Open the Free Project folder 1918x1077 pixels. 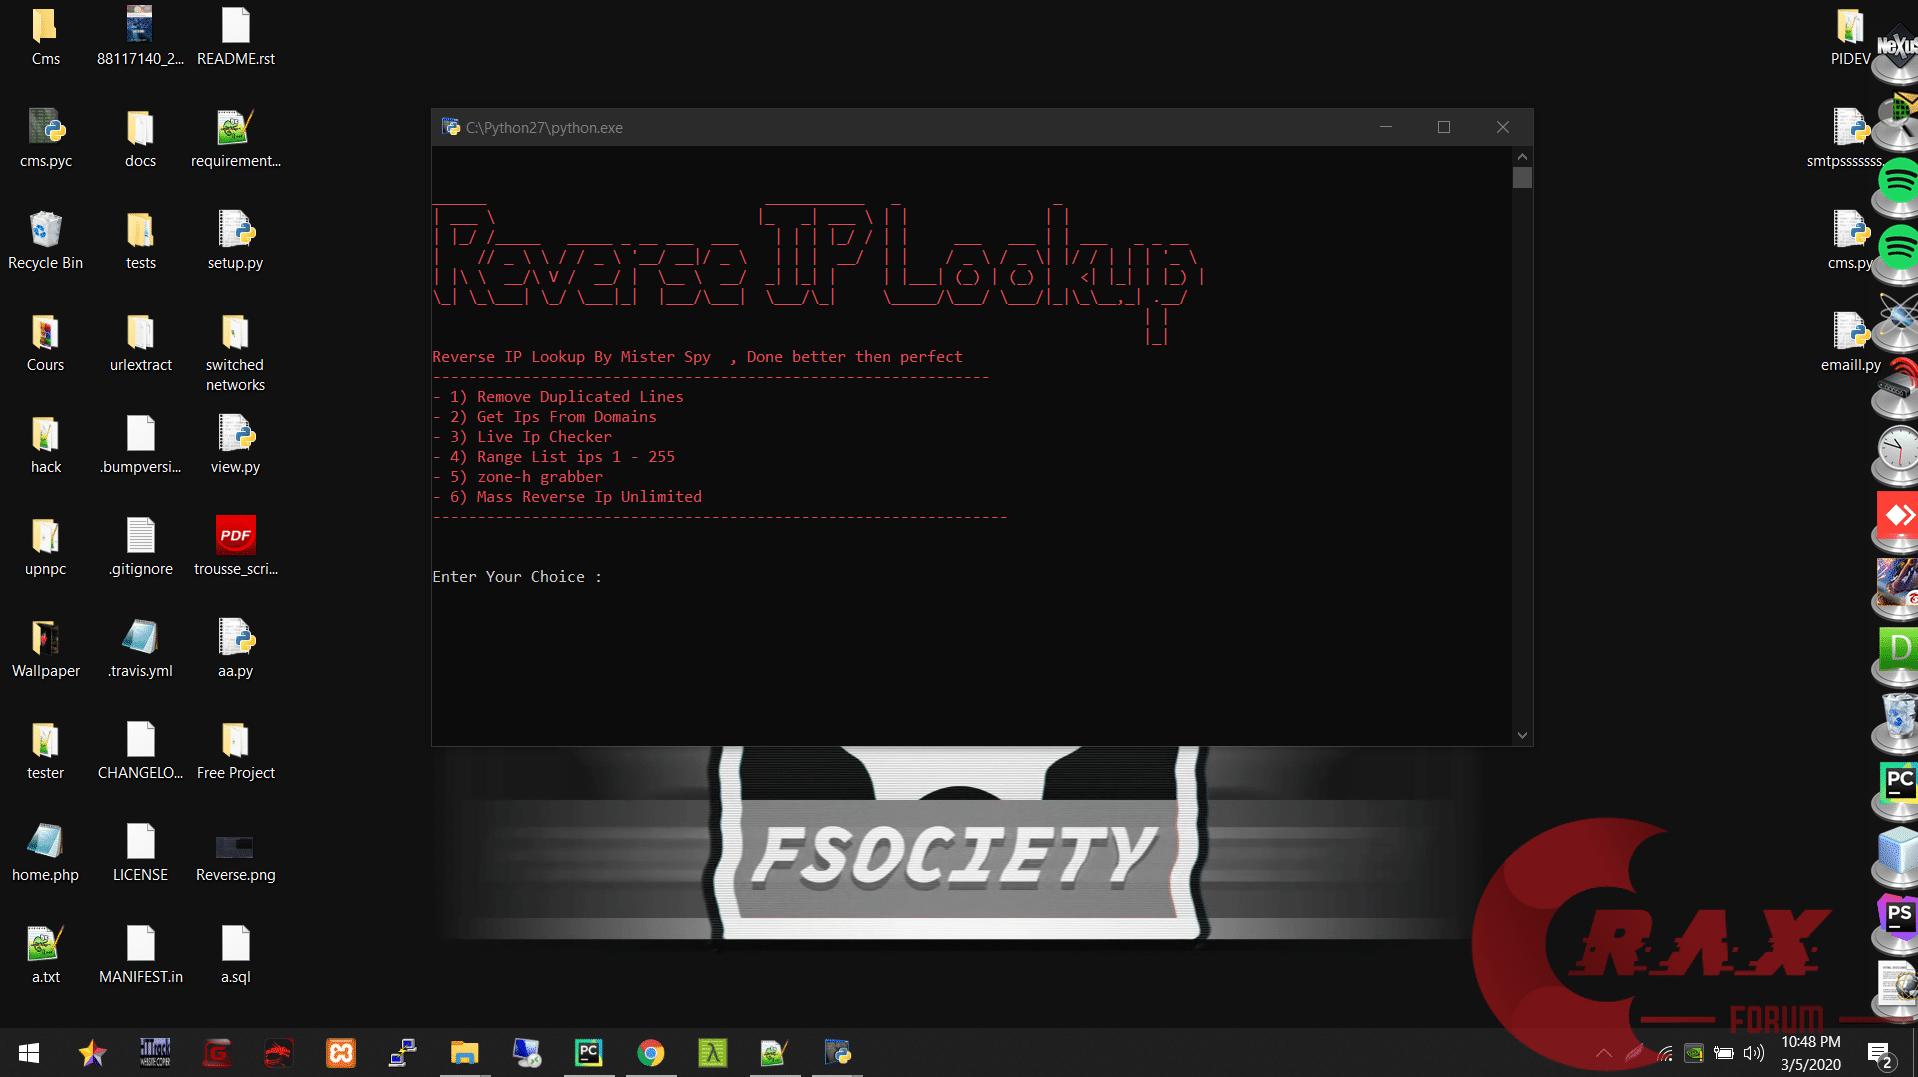click(x=235, y=751)
